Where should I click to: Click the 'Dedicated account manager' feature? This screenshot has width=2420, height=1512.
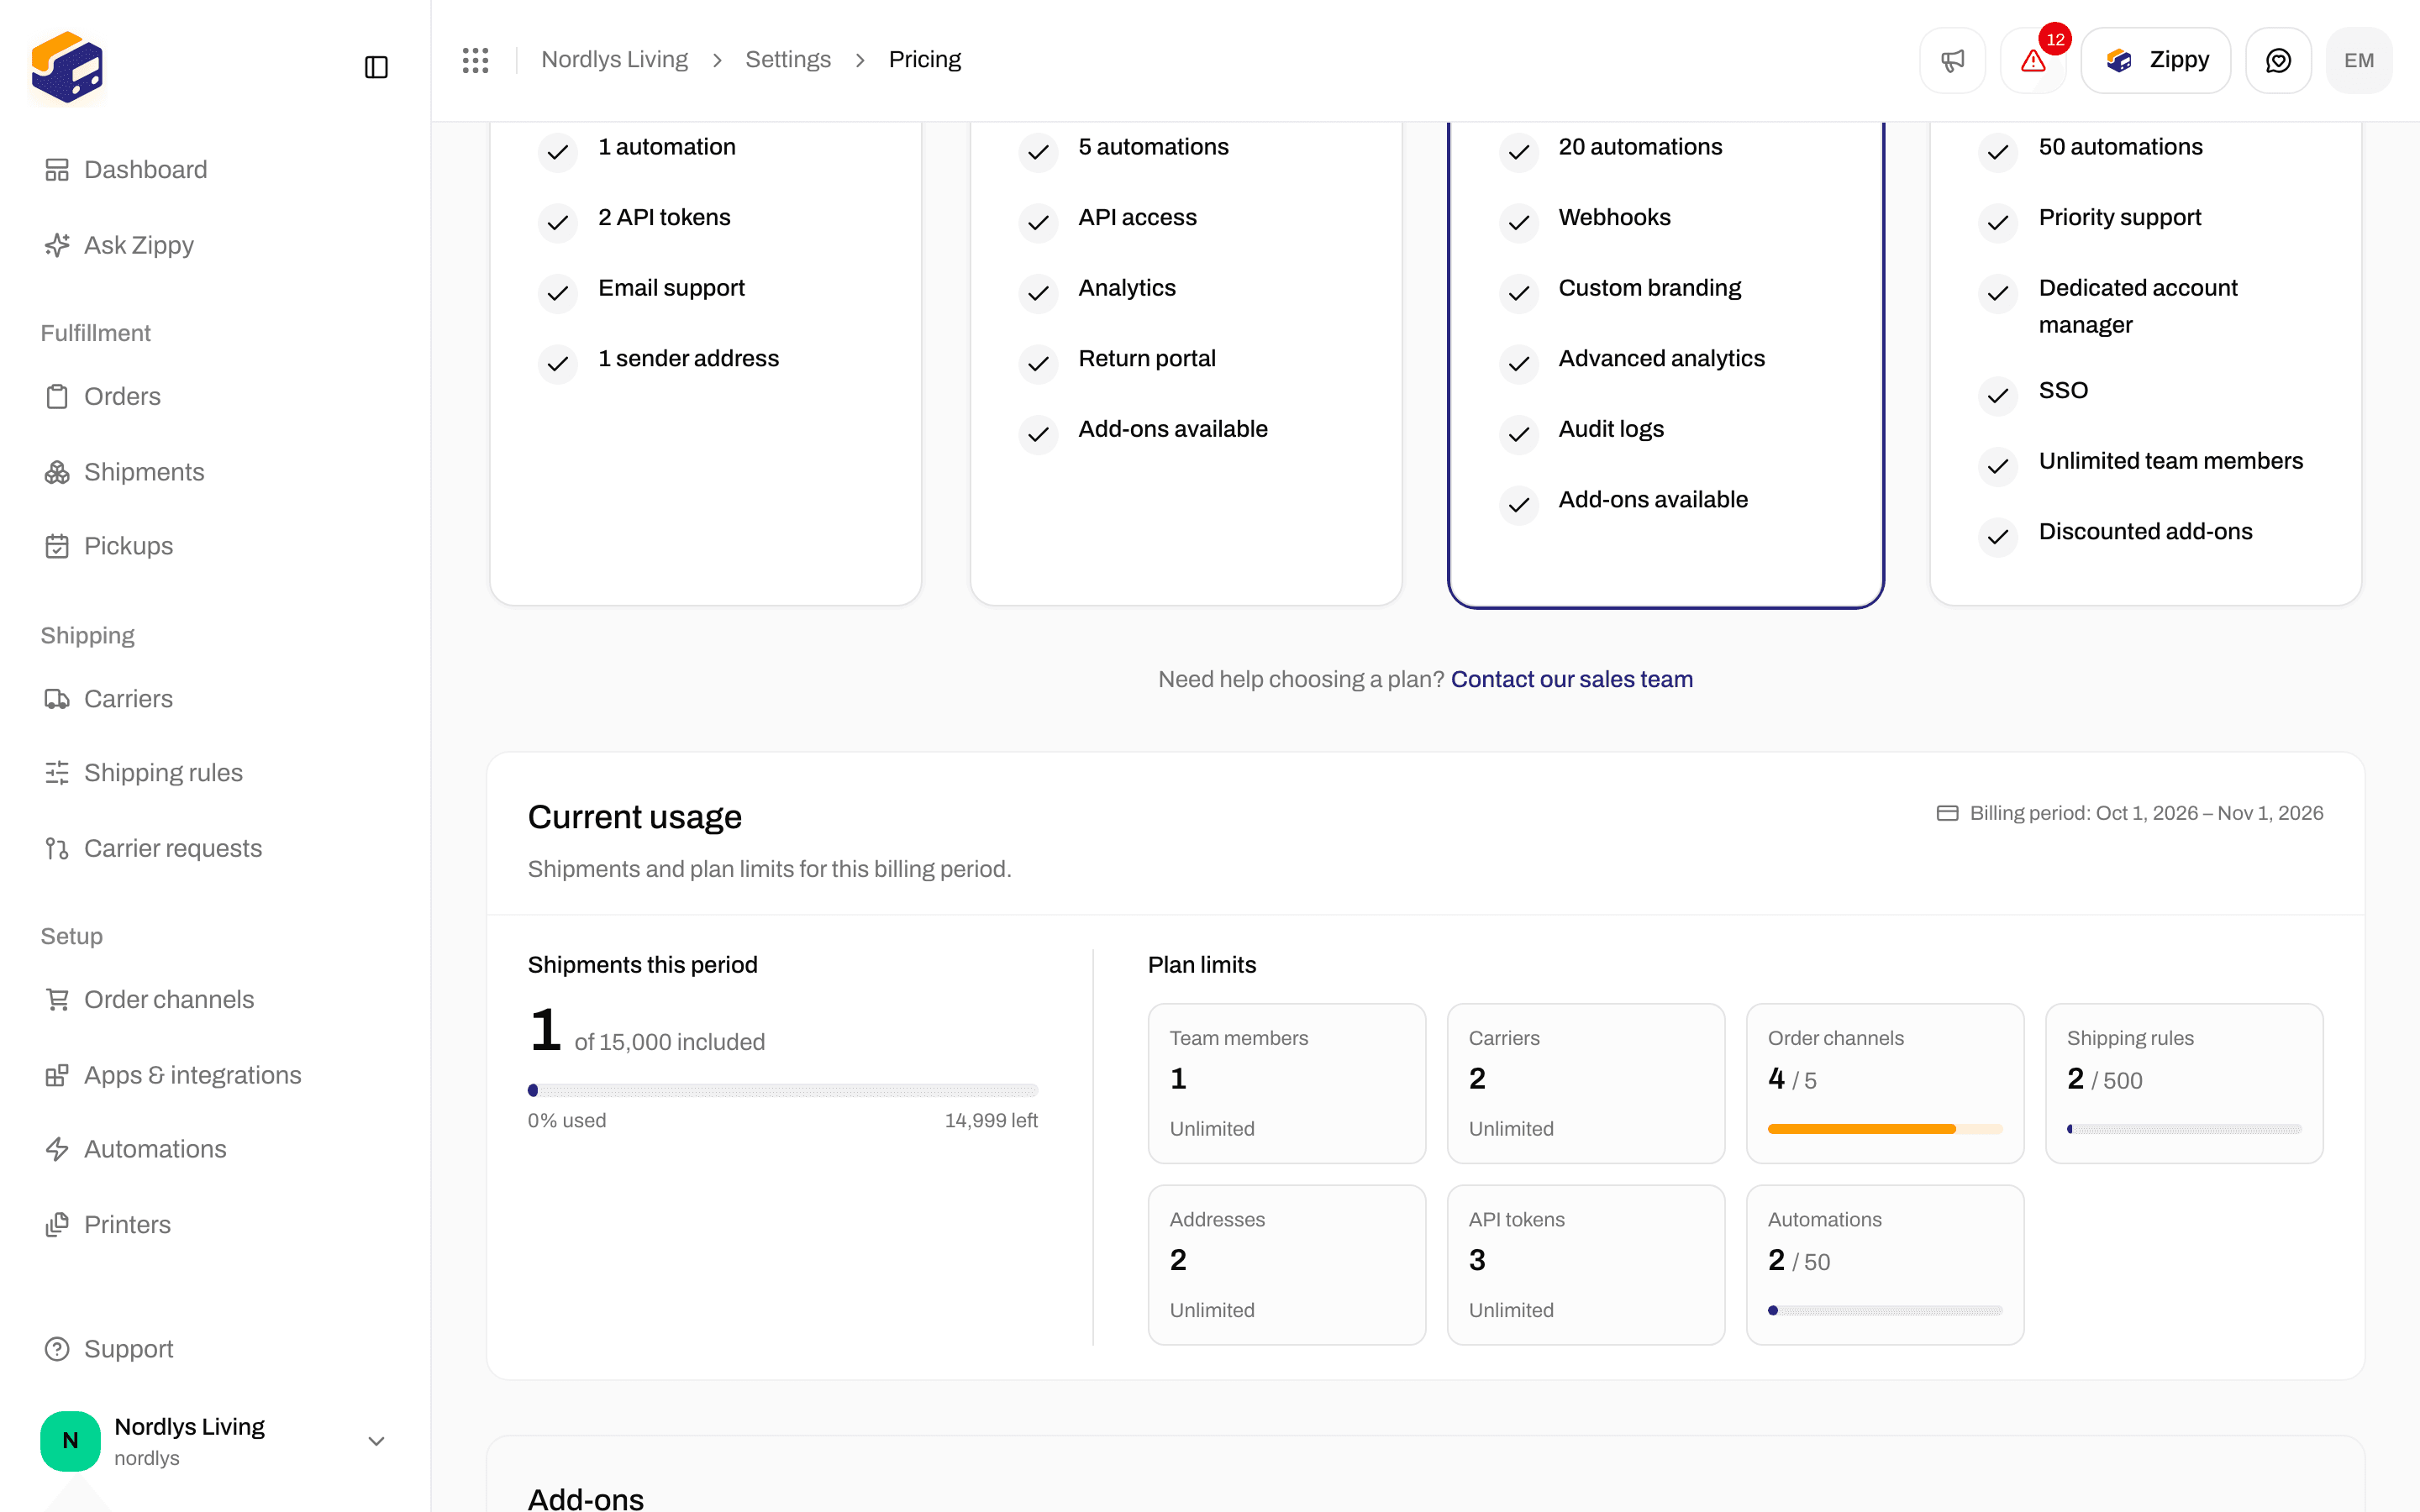point(2138,306)
